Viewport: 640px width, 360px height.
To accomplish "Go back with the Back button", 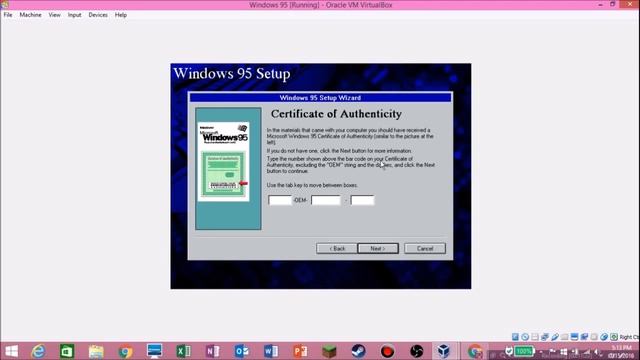I will [x=337, y=248].
